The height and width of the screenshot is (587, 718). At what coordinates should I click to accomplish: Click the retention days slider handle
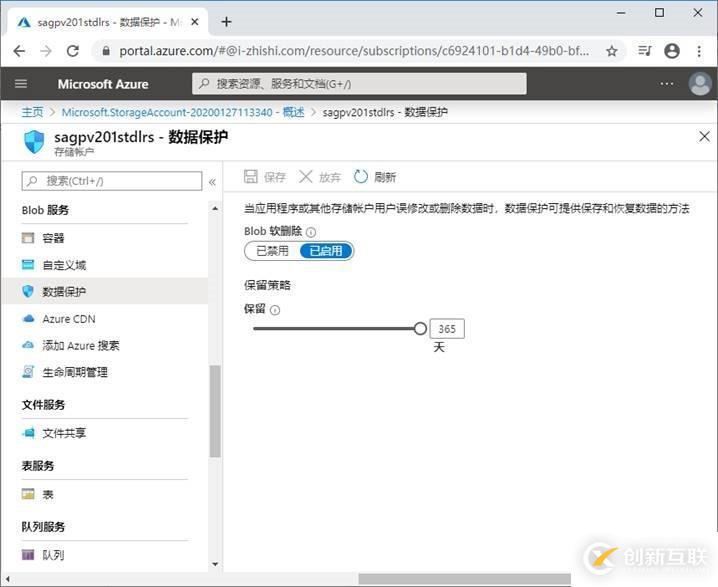[420, 328]
